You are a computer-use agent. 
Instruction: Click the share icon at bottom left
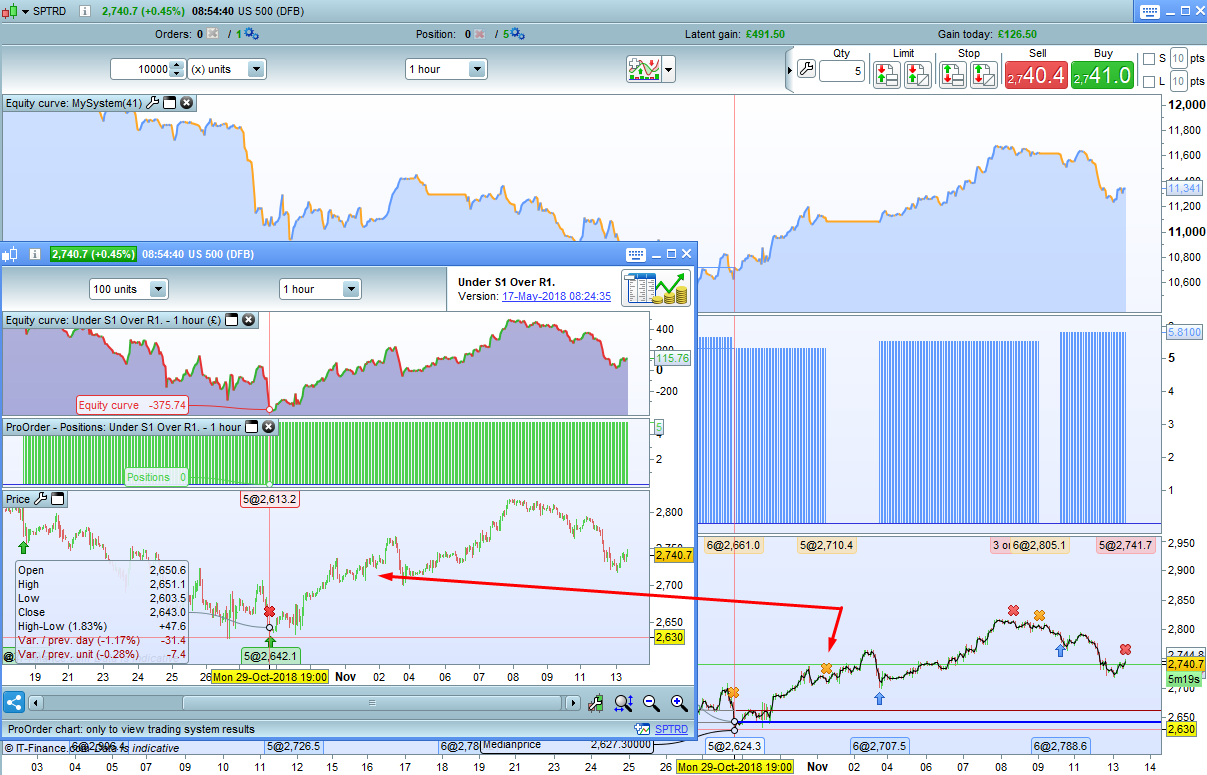(x=15, y=703)
